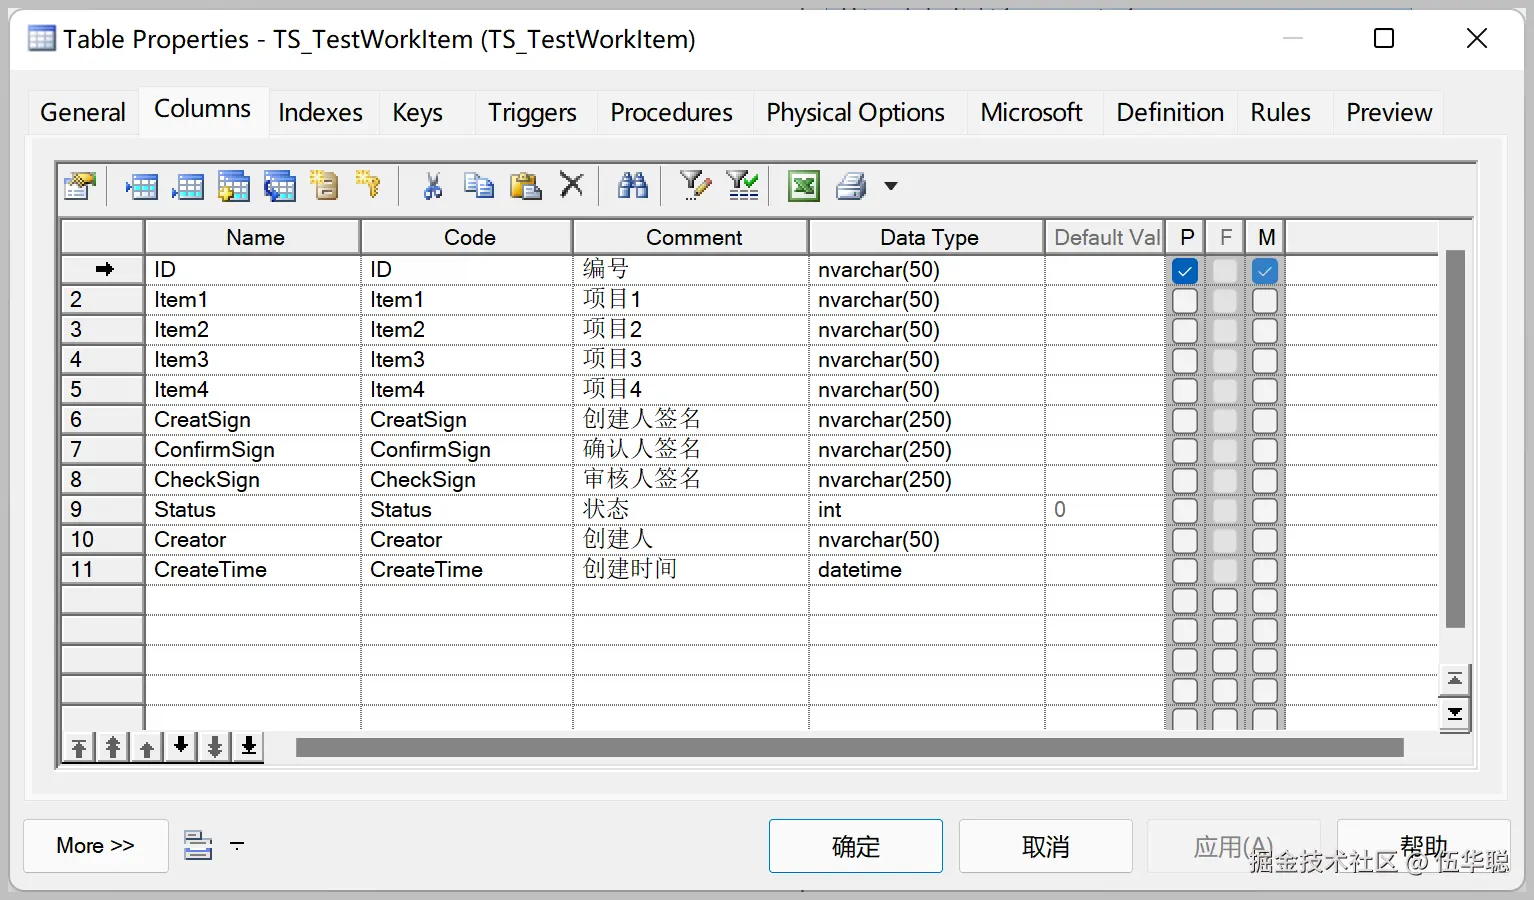Switch to the Triggers tab

[x=532, y=112]
